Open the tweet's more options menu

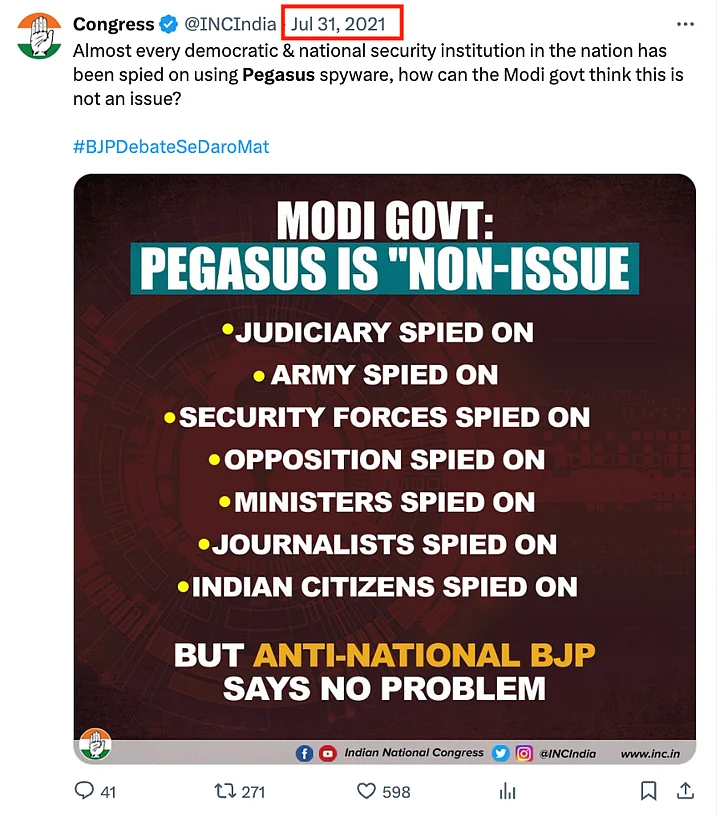click(x=685, y=24)
